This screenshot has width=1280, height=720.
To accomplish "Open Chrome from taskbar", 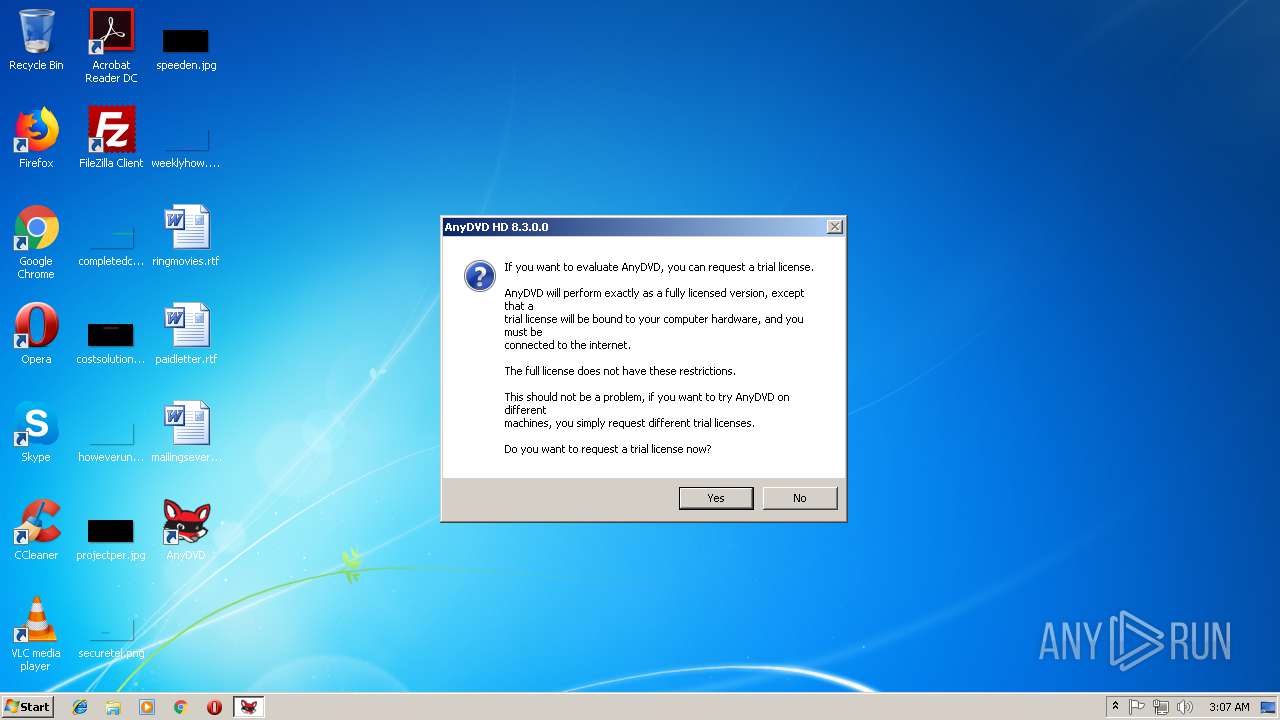I will click(x=181, y=707).
